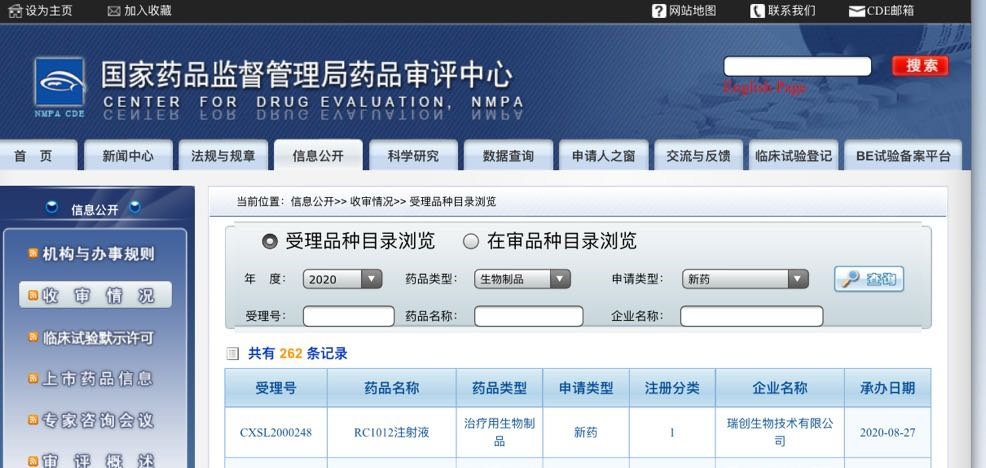Select 受理品种目录浏览 radio button
Screen dimensions: 986x468
pyautogui.click(x=269, y=241)
